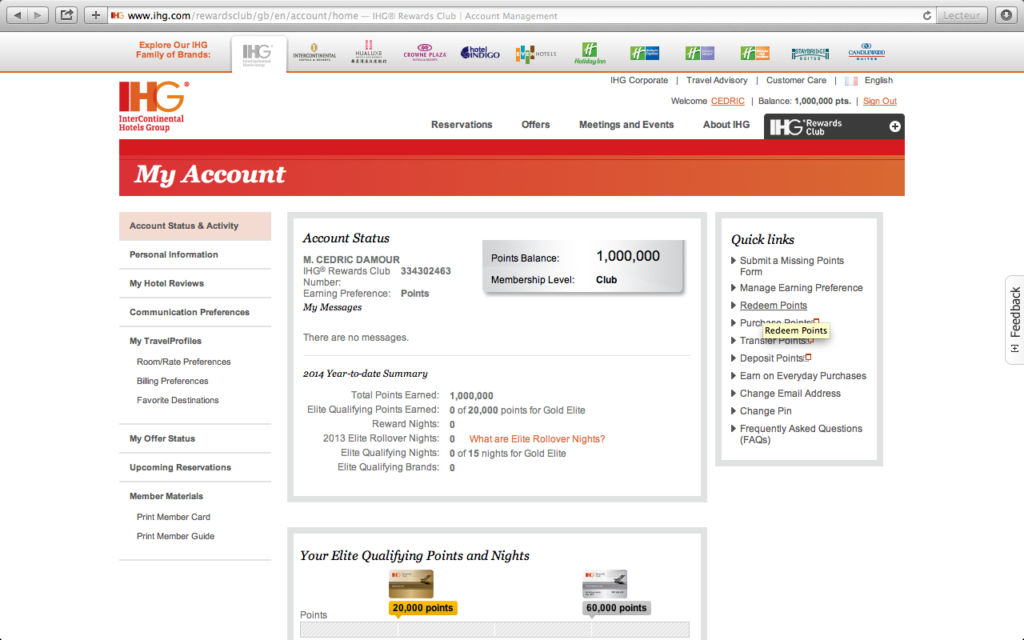
Task: Open the Staybridge Suites brand logo
Action: (x=810, y=54)
